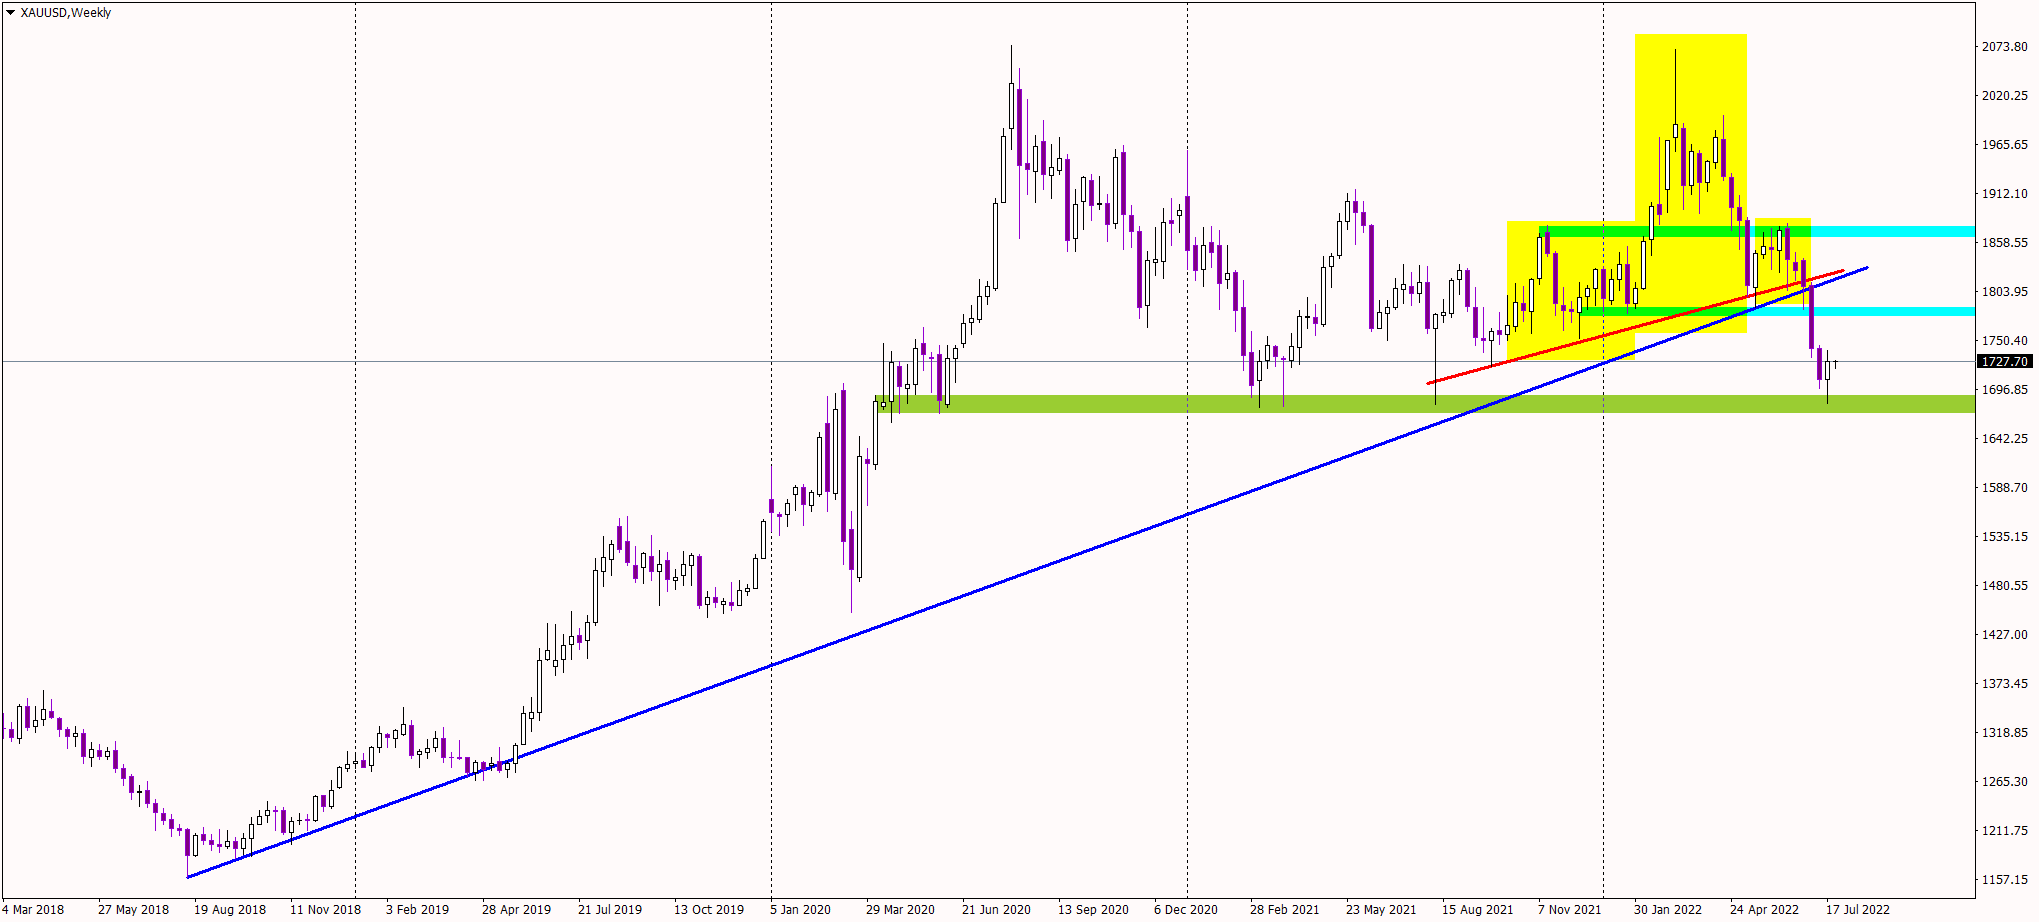Click the price label 1750.40

point(2005,341)
